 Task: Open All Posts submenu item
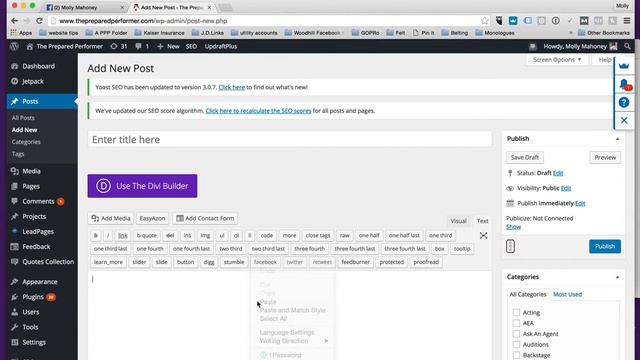click(x=23, y=118)
